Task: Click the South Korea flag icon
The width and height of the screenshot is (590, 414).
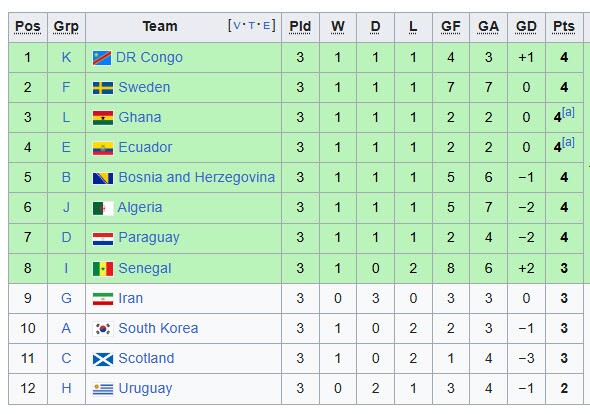Action: pos(103,329)
